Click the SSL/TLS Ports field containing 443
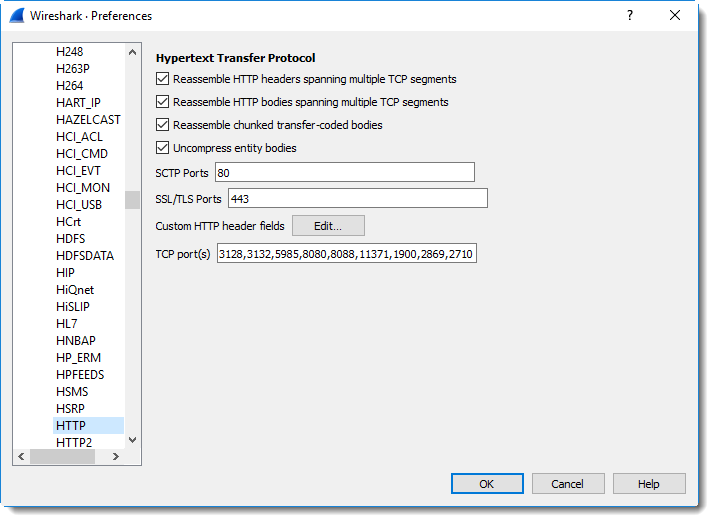Image resolution: width=714 pixels, height=522 pixels. click(357, 199)
